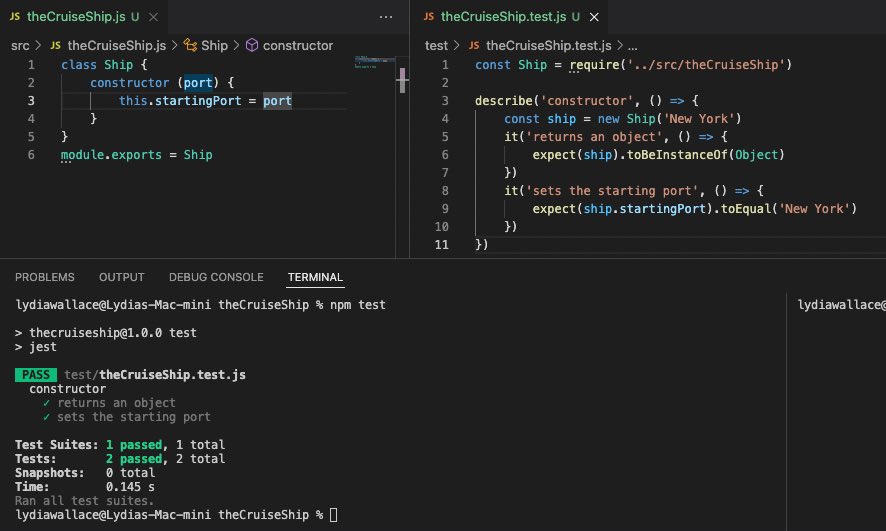Screen dimensions: 886x531
Task: Click 'this.startingPort = port' code line
Action: tap(205, 101)
